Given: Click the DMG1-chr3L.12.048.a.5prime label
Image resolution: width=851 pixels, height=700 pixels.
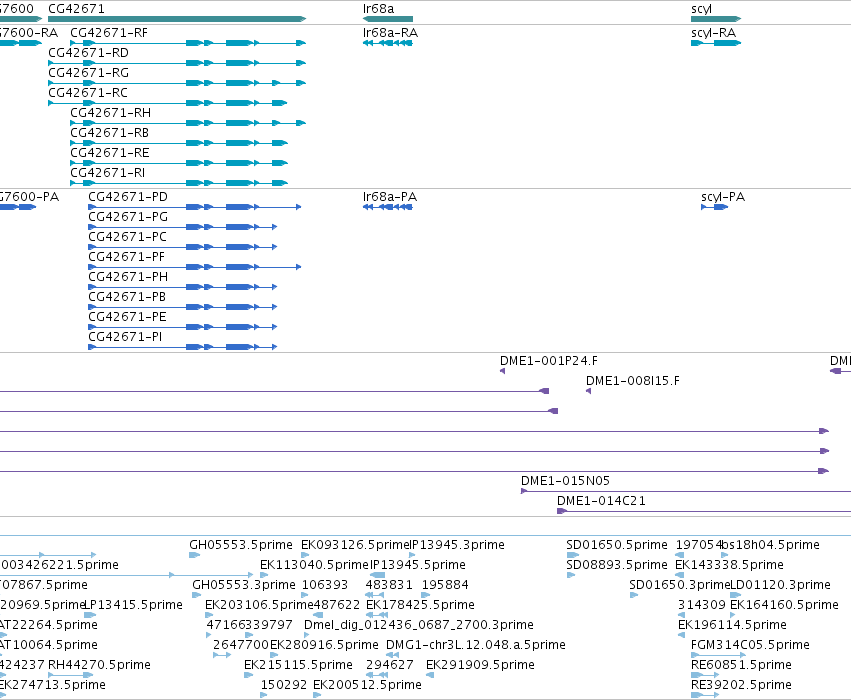Looking at the screenshot, I should [475, 645].
